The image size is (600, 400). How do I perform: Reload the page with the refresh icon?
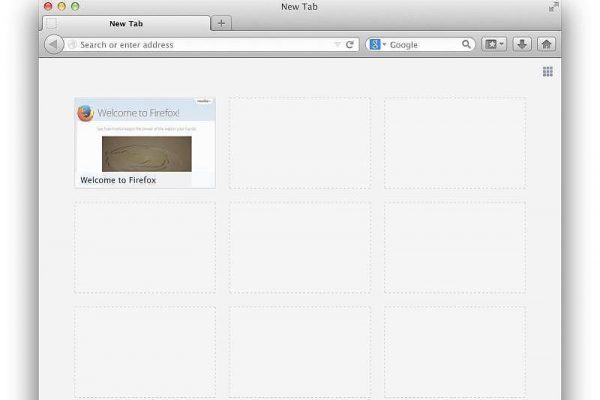(x=350, y=44)
